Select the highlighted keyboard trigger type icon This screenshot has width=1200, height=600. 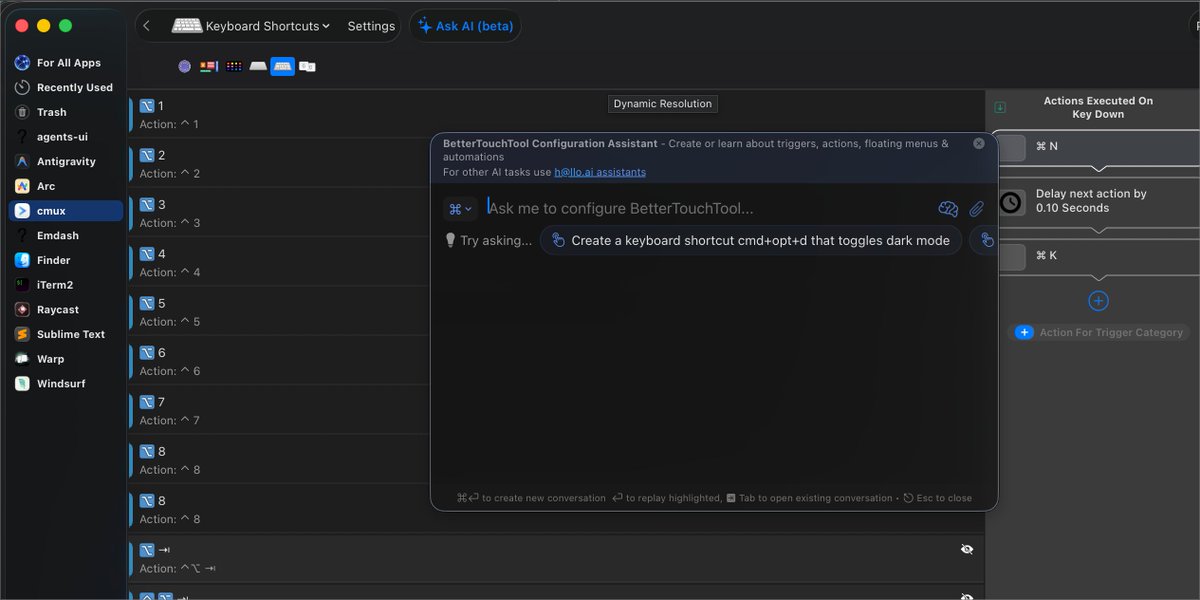tap(283, 66)
